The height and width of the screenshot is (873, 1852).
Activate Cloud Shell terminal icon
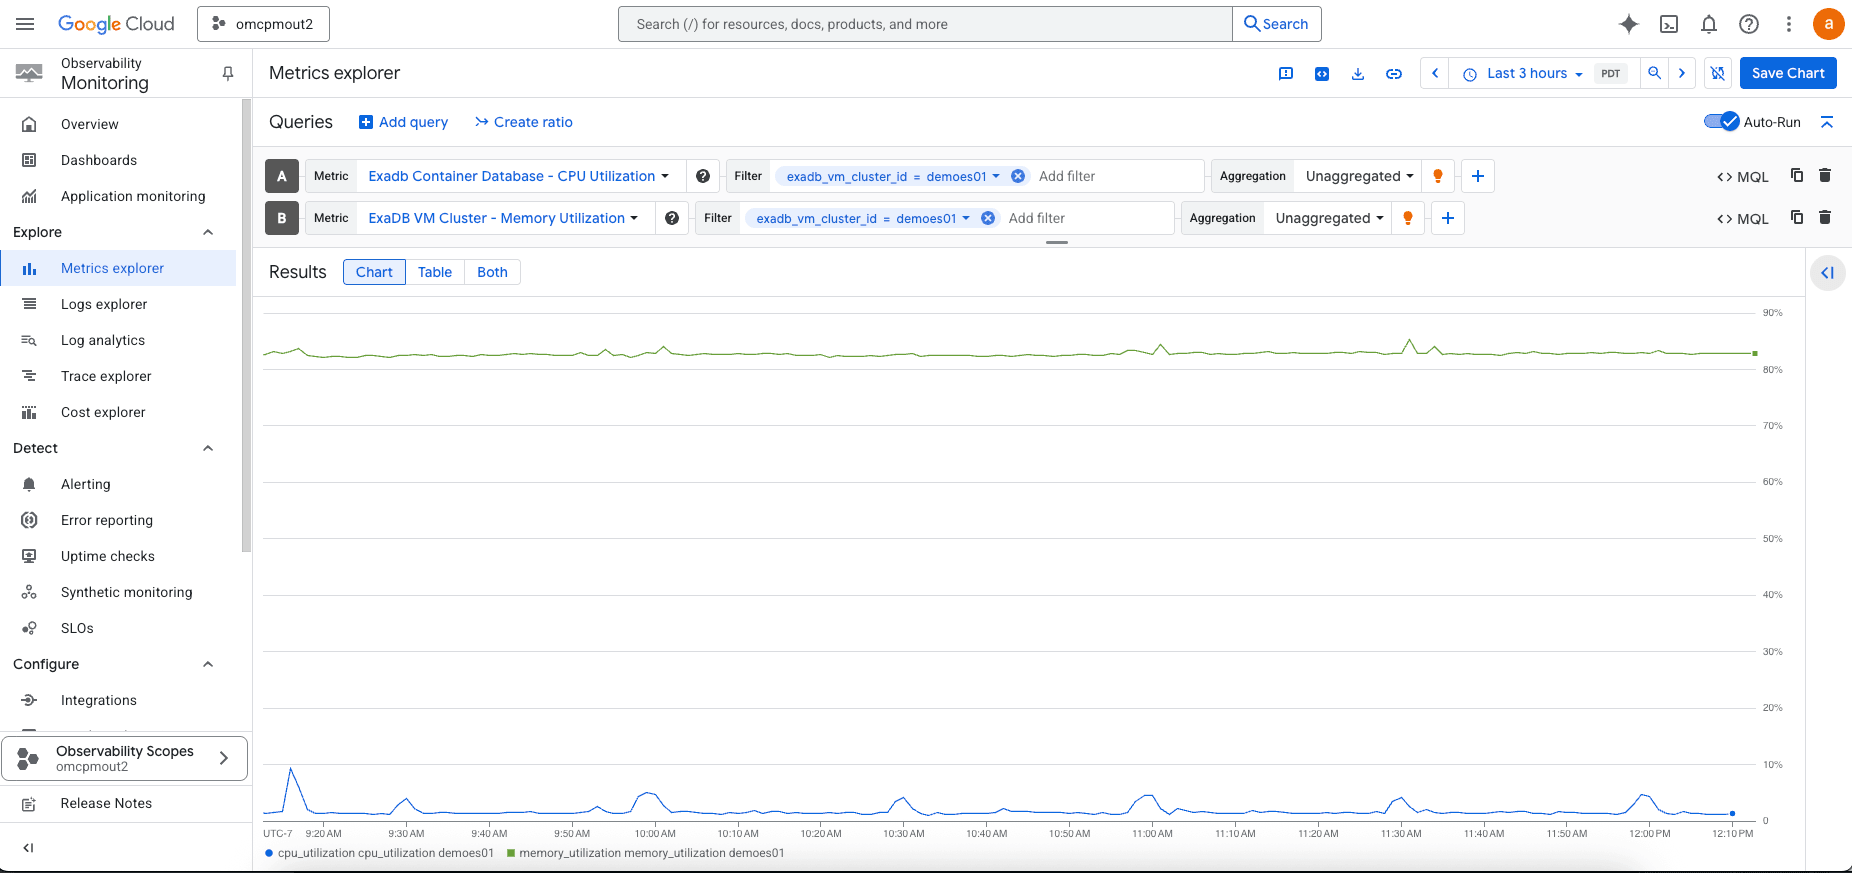[1669, 24]
